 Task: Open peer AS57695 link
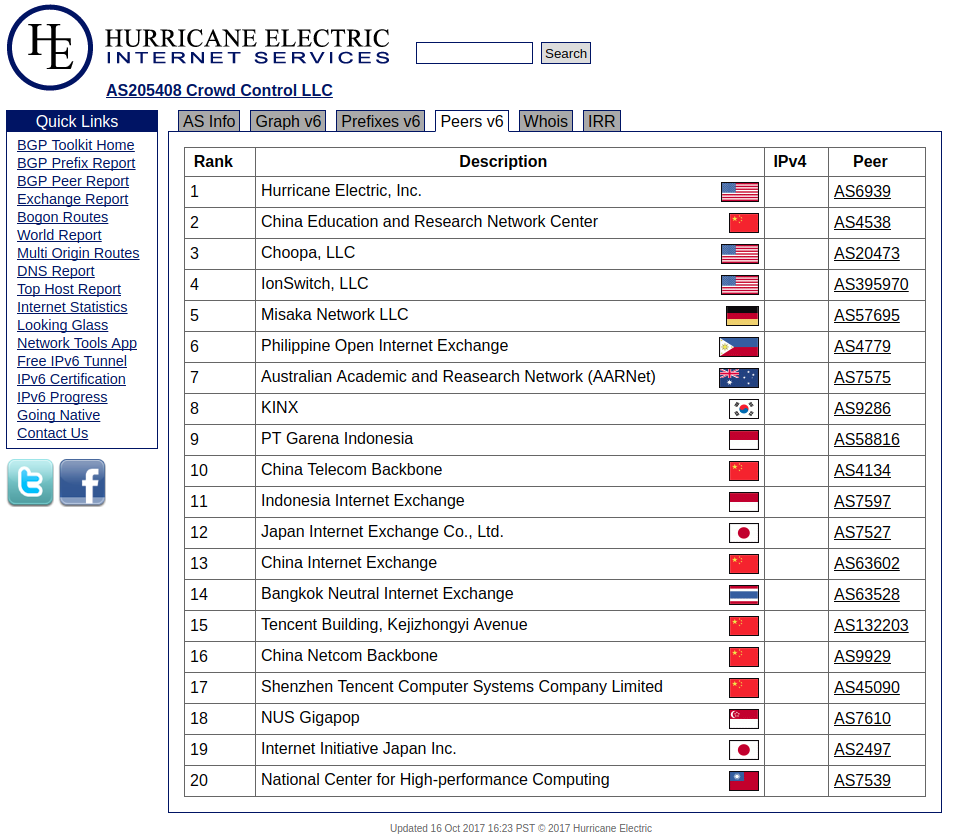tap(867, 316)
